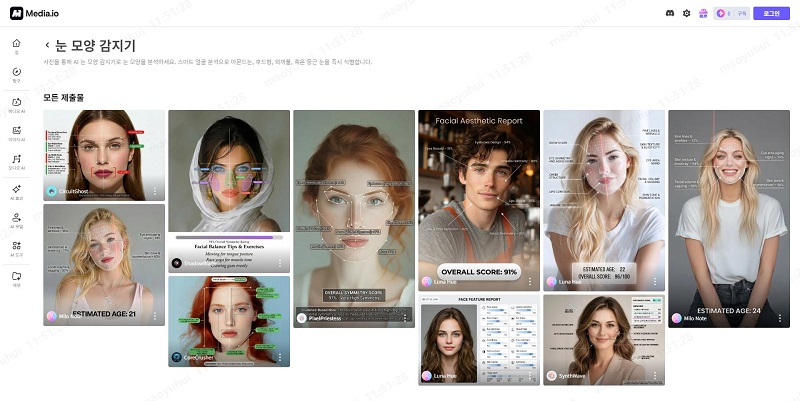
Task: Click the purple login button
Action: [771, 13]
